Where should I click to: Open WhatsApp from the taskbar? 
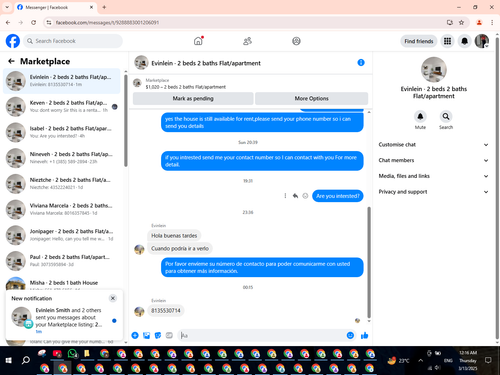point(72,354)
